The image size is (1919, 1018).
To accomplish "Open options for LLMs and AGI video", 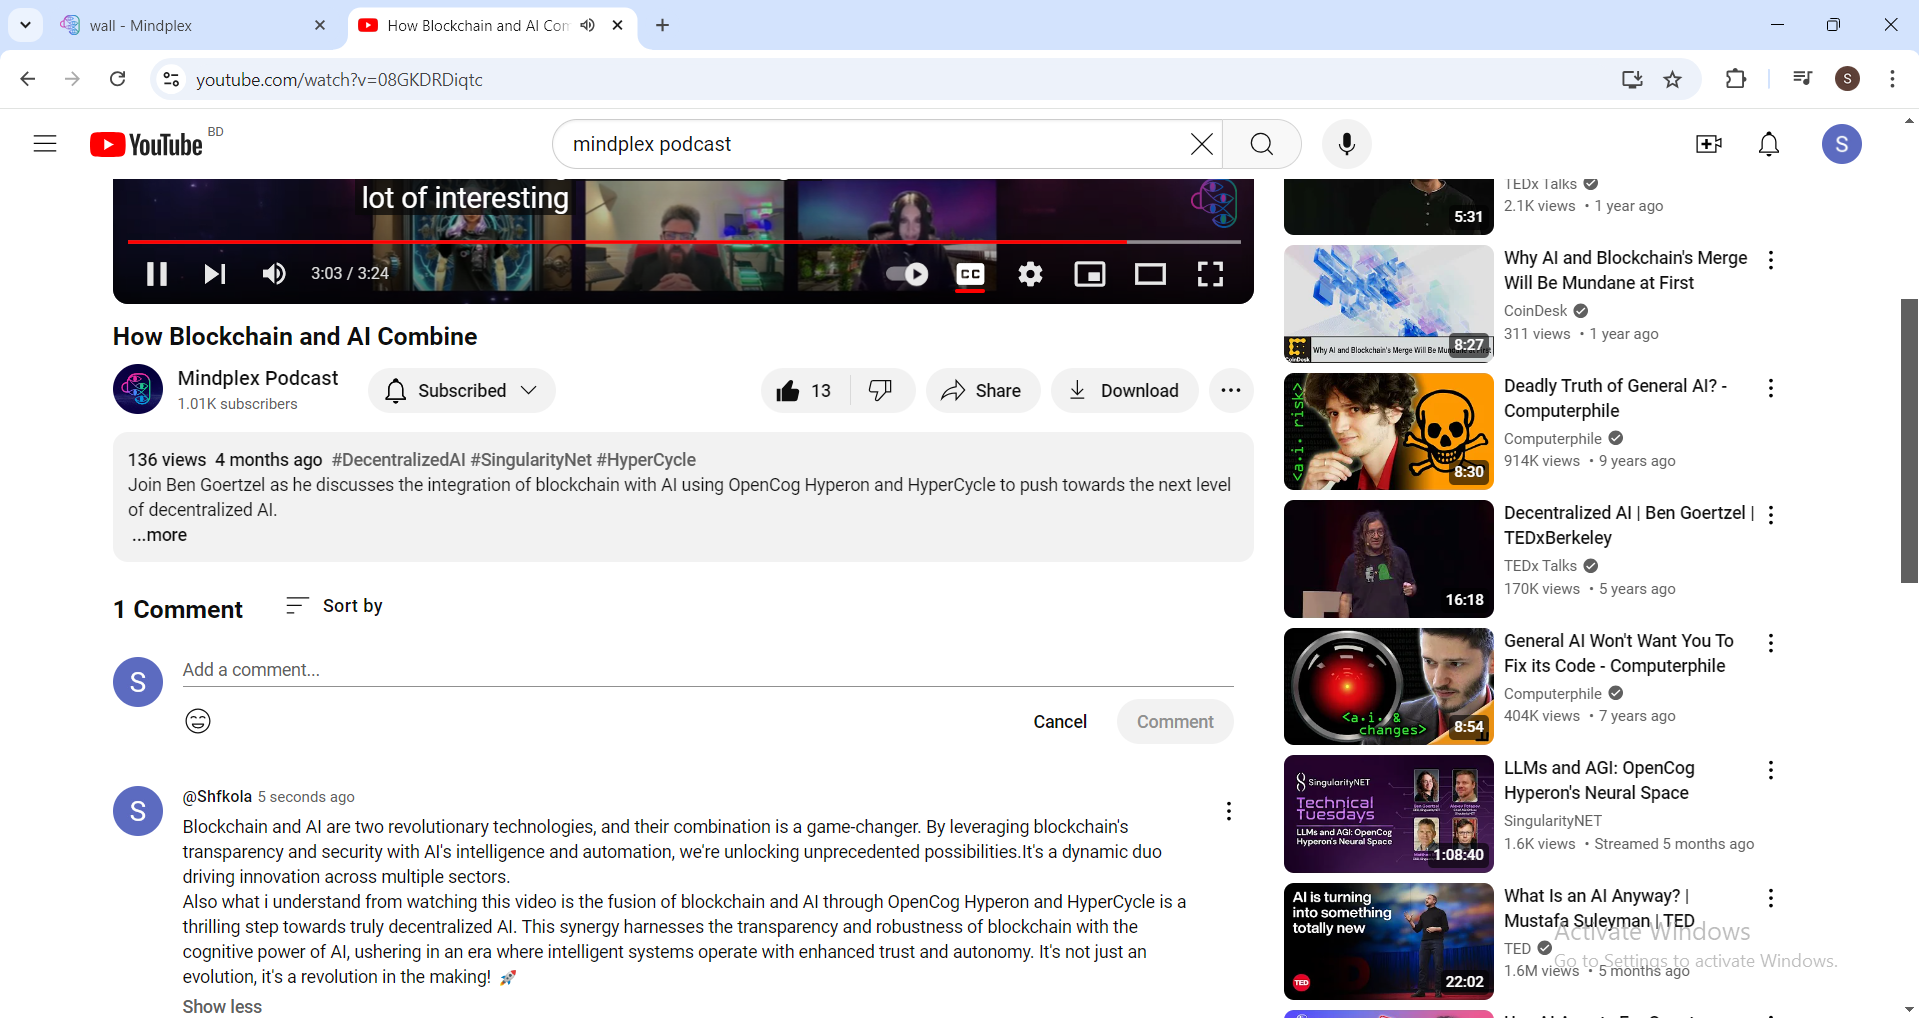I will pyautogui.click(x=1771, y=770).
